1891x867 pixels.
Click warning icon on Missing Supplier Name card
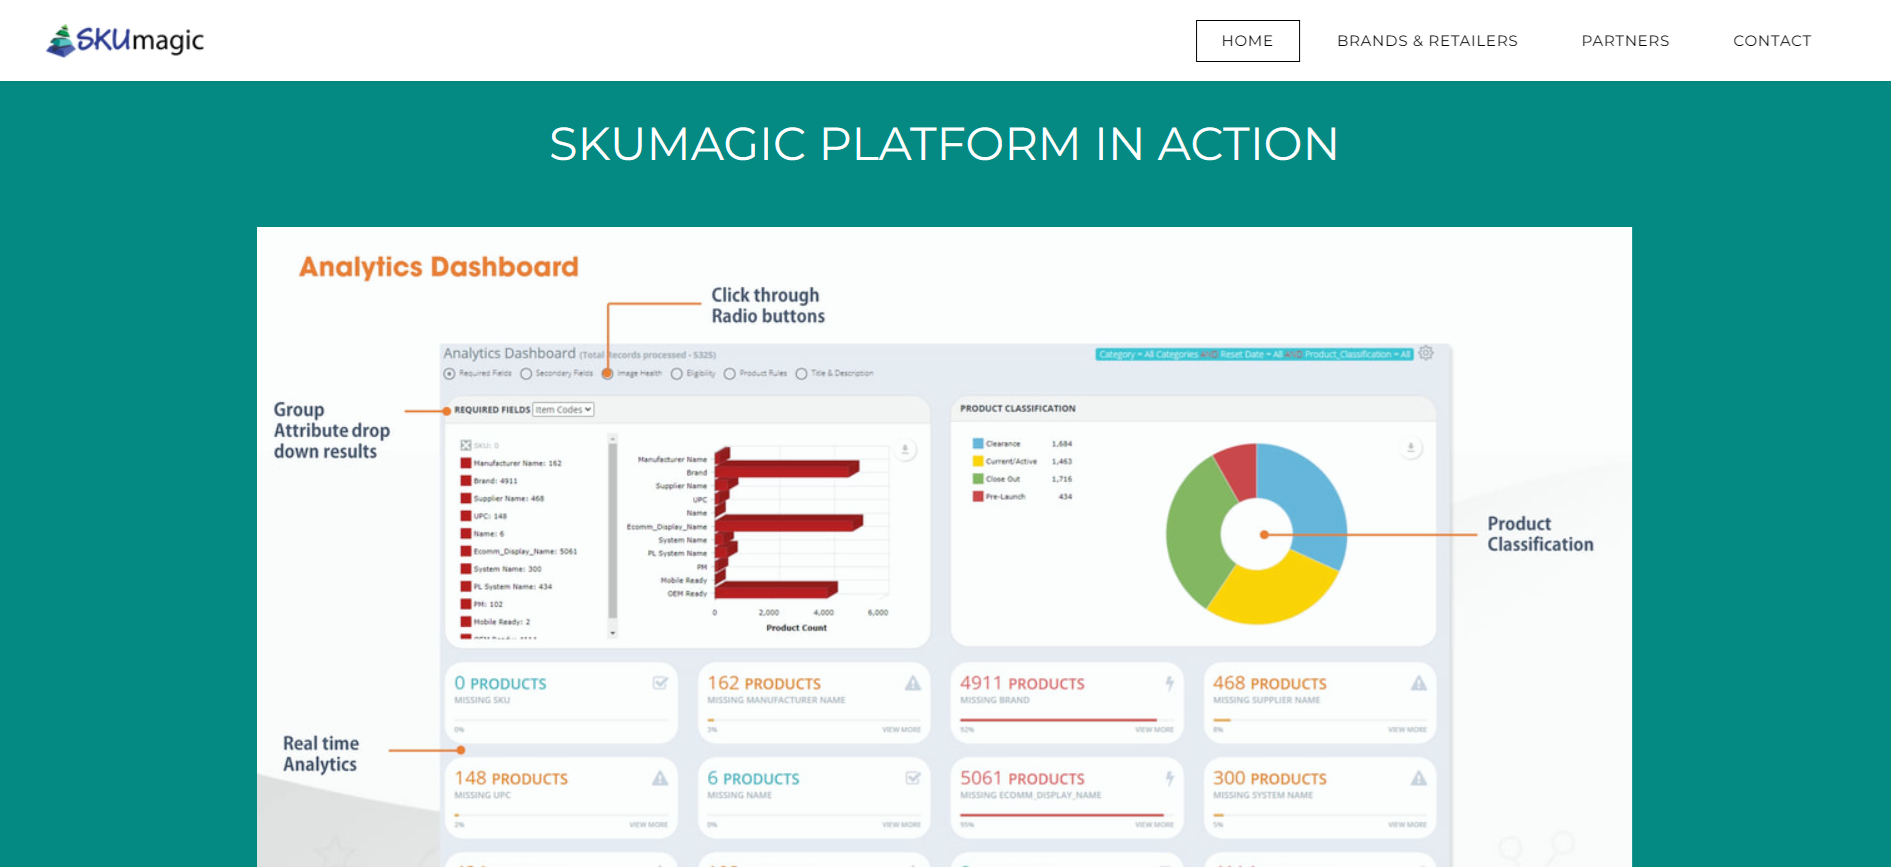(x=1419, y=683)
